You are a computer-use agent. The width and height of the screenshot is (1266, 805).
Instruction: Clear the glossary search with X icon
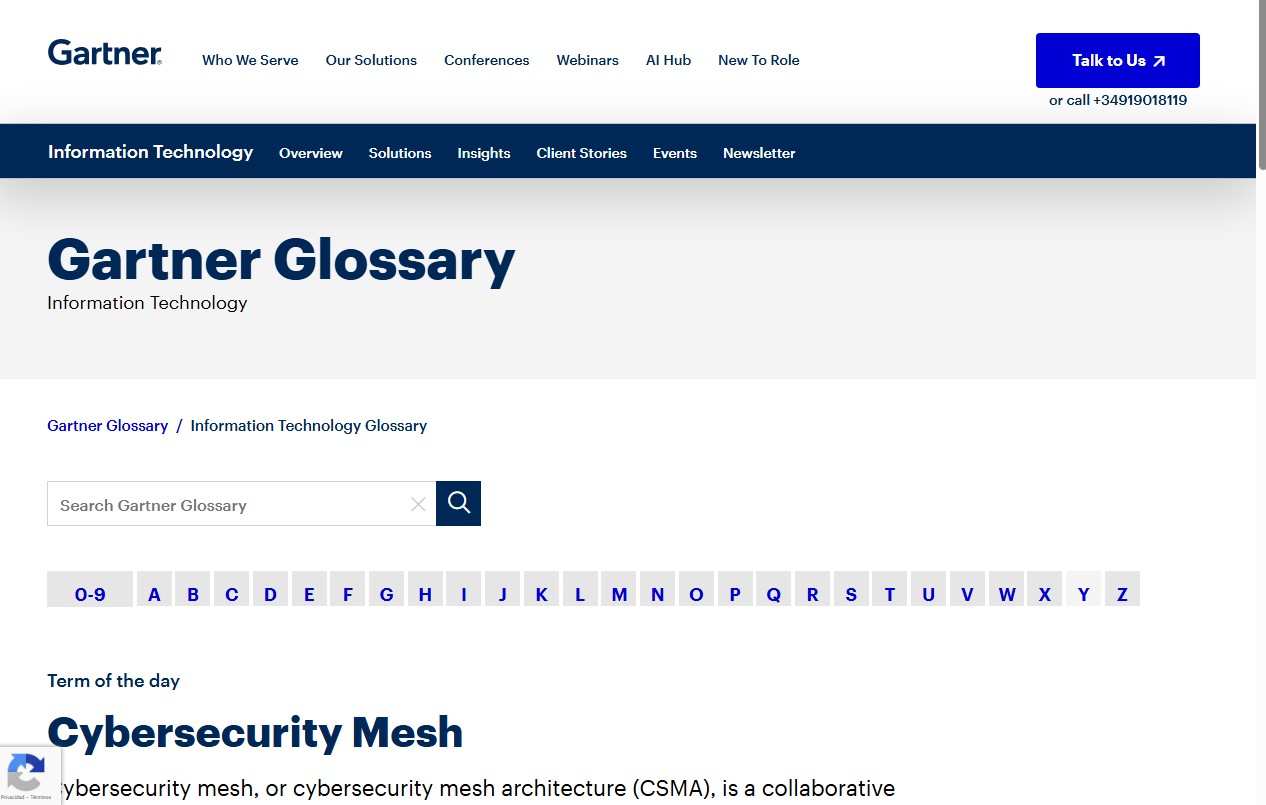tap(418, 504)
